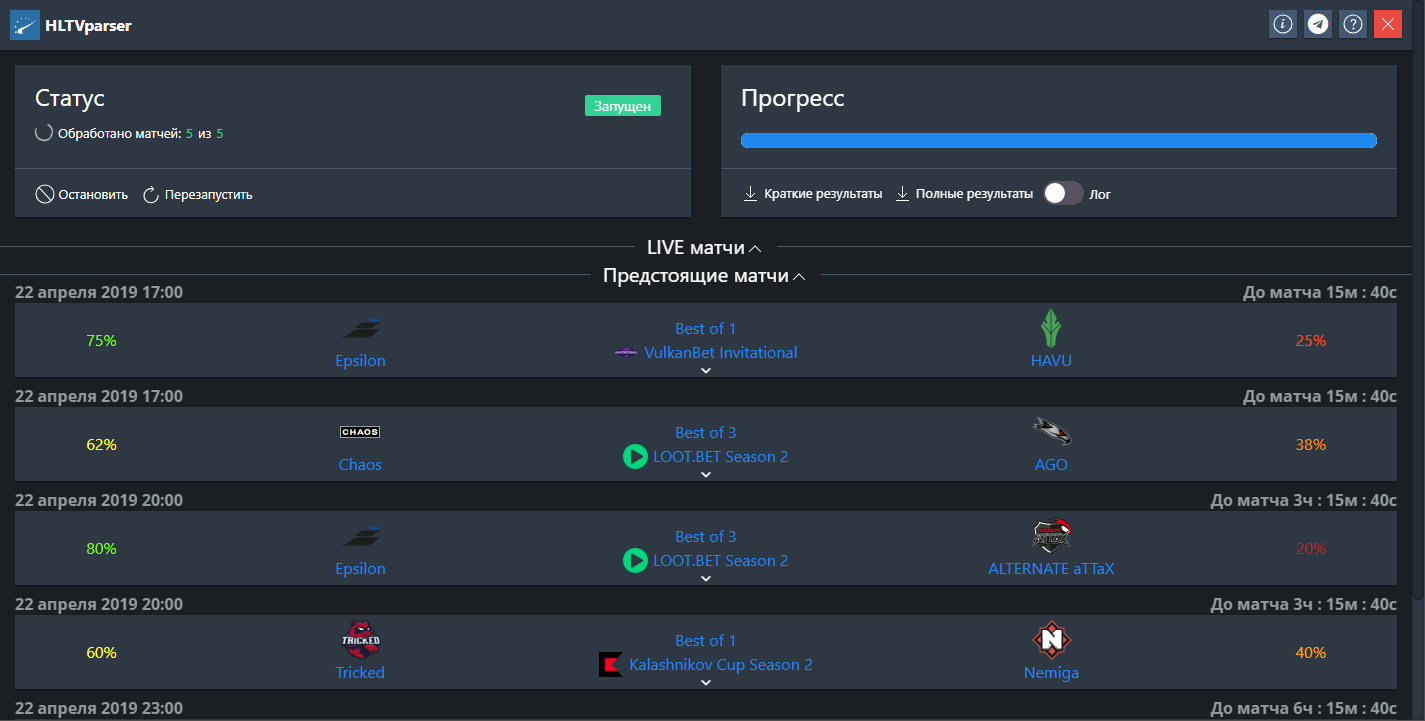
Task: Click the Kalashnikov Cup event icon
Action: tap(611, 665)
